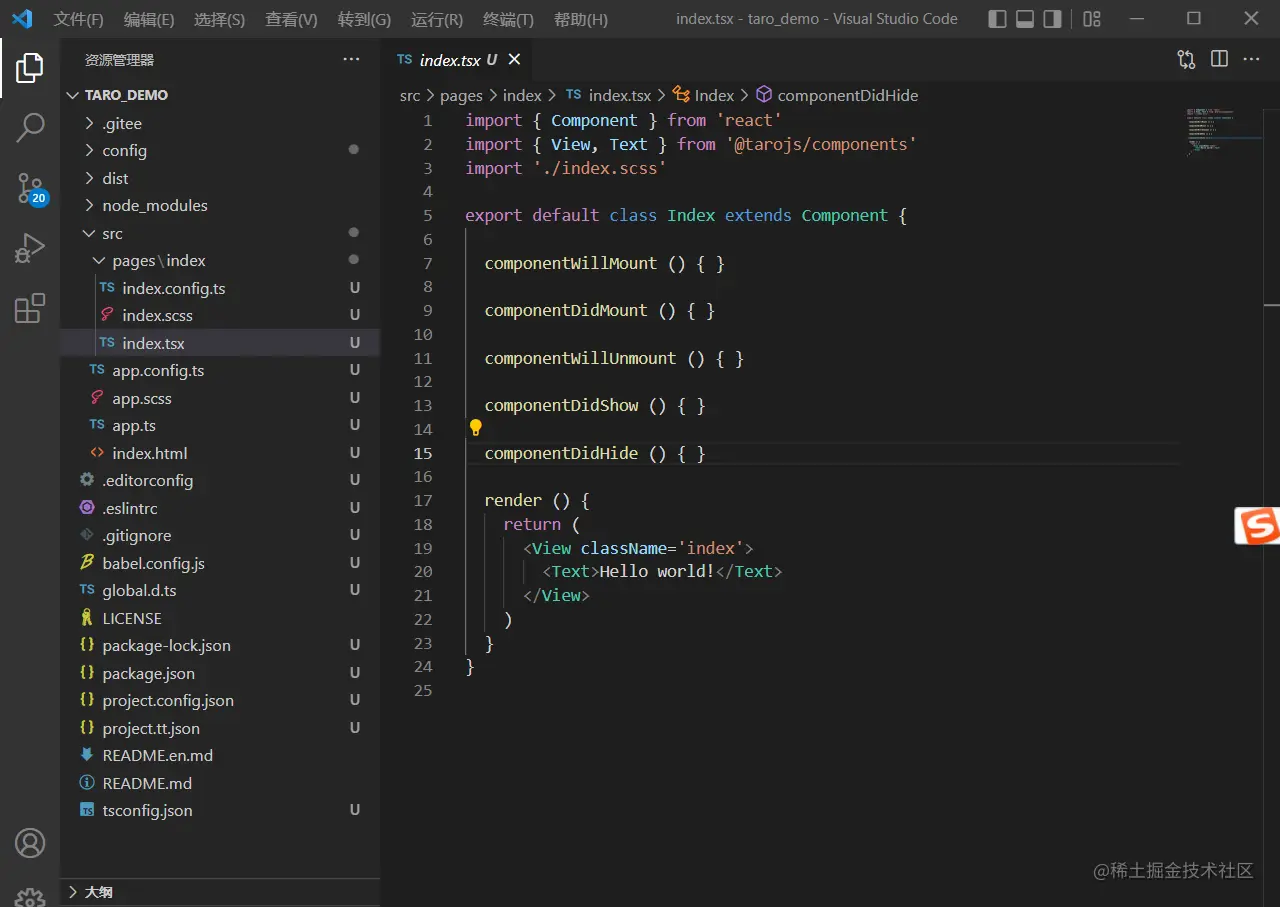
Task: Click the Accounts icon in activity bar
Action: (x=30, y=843)
